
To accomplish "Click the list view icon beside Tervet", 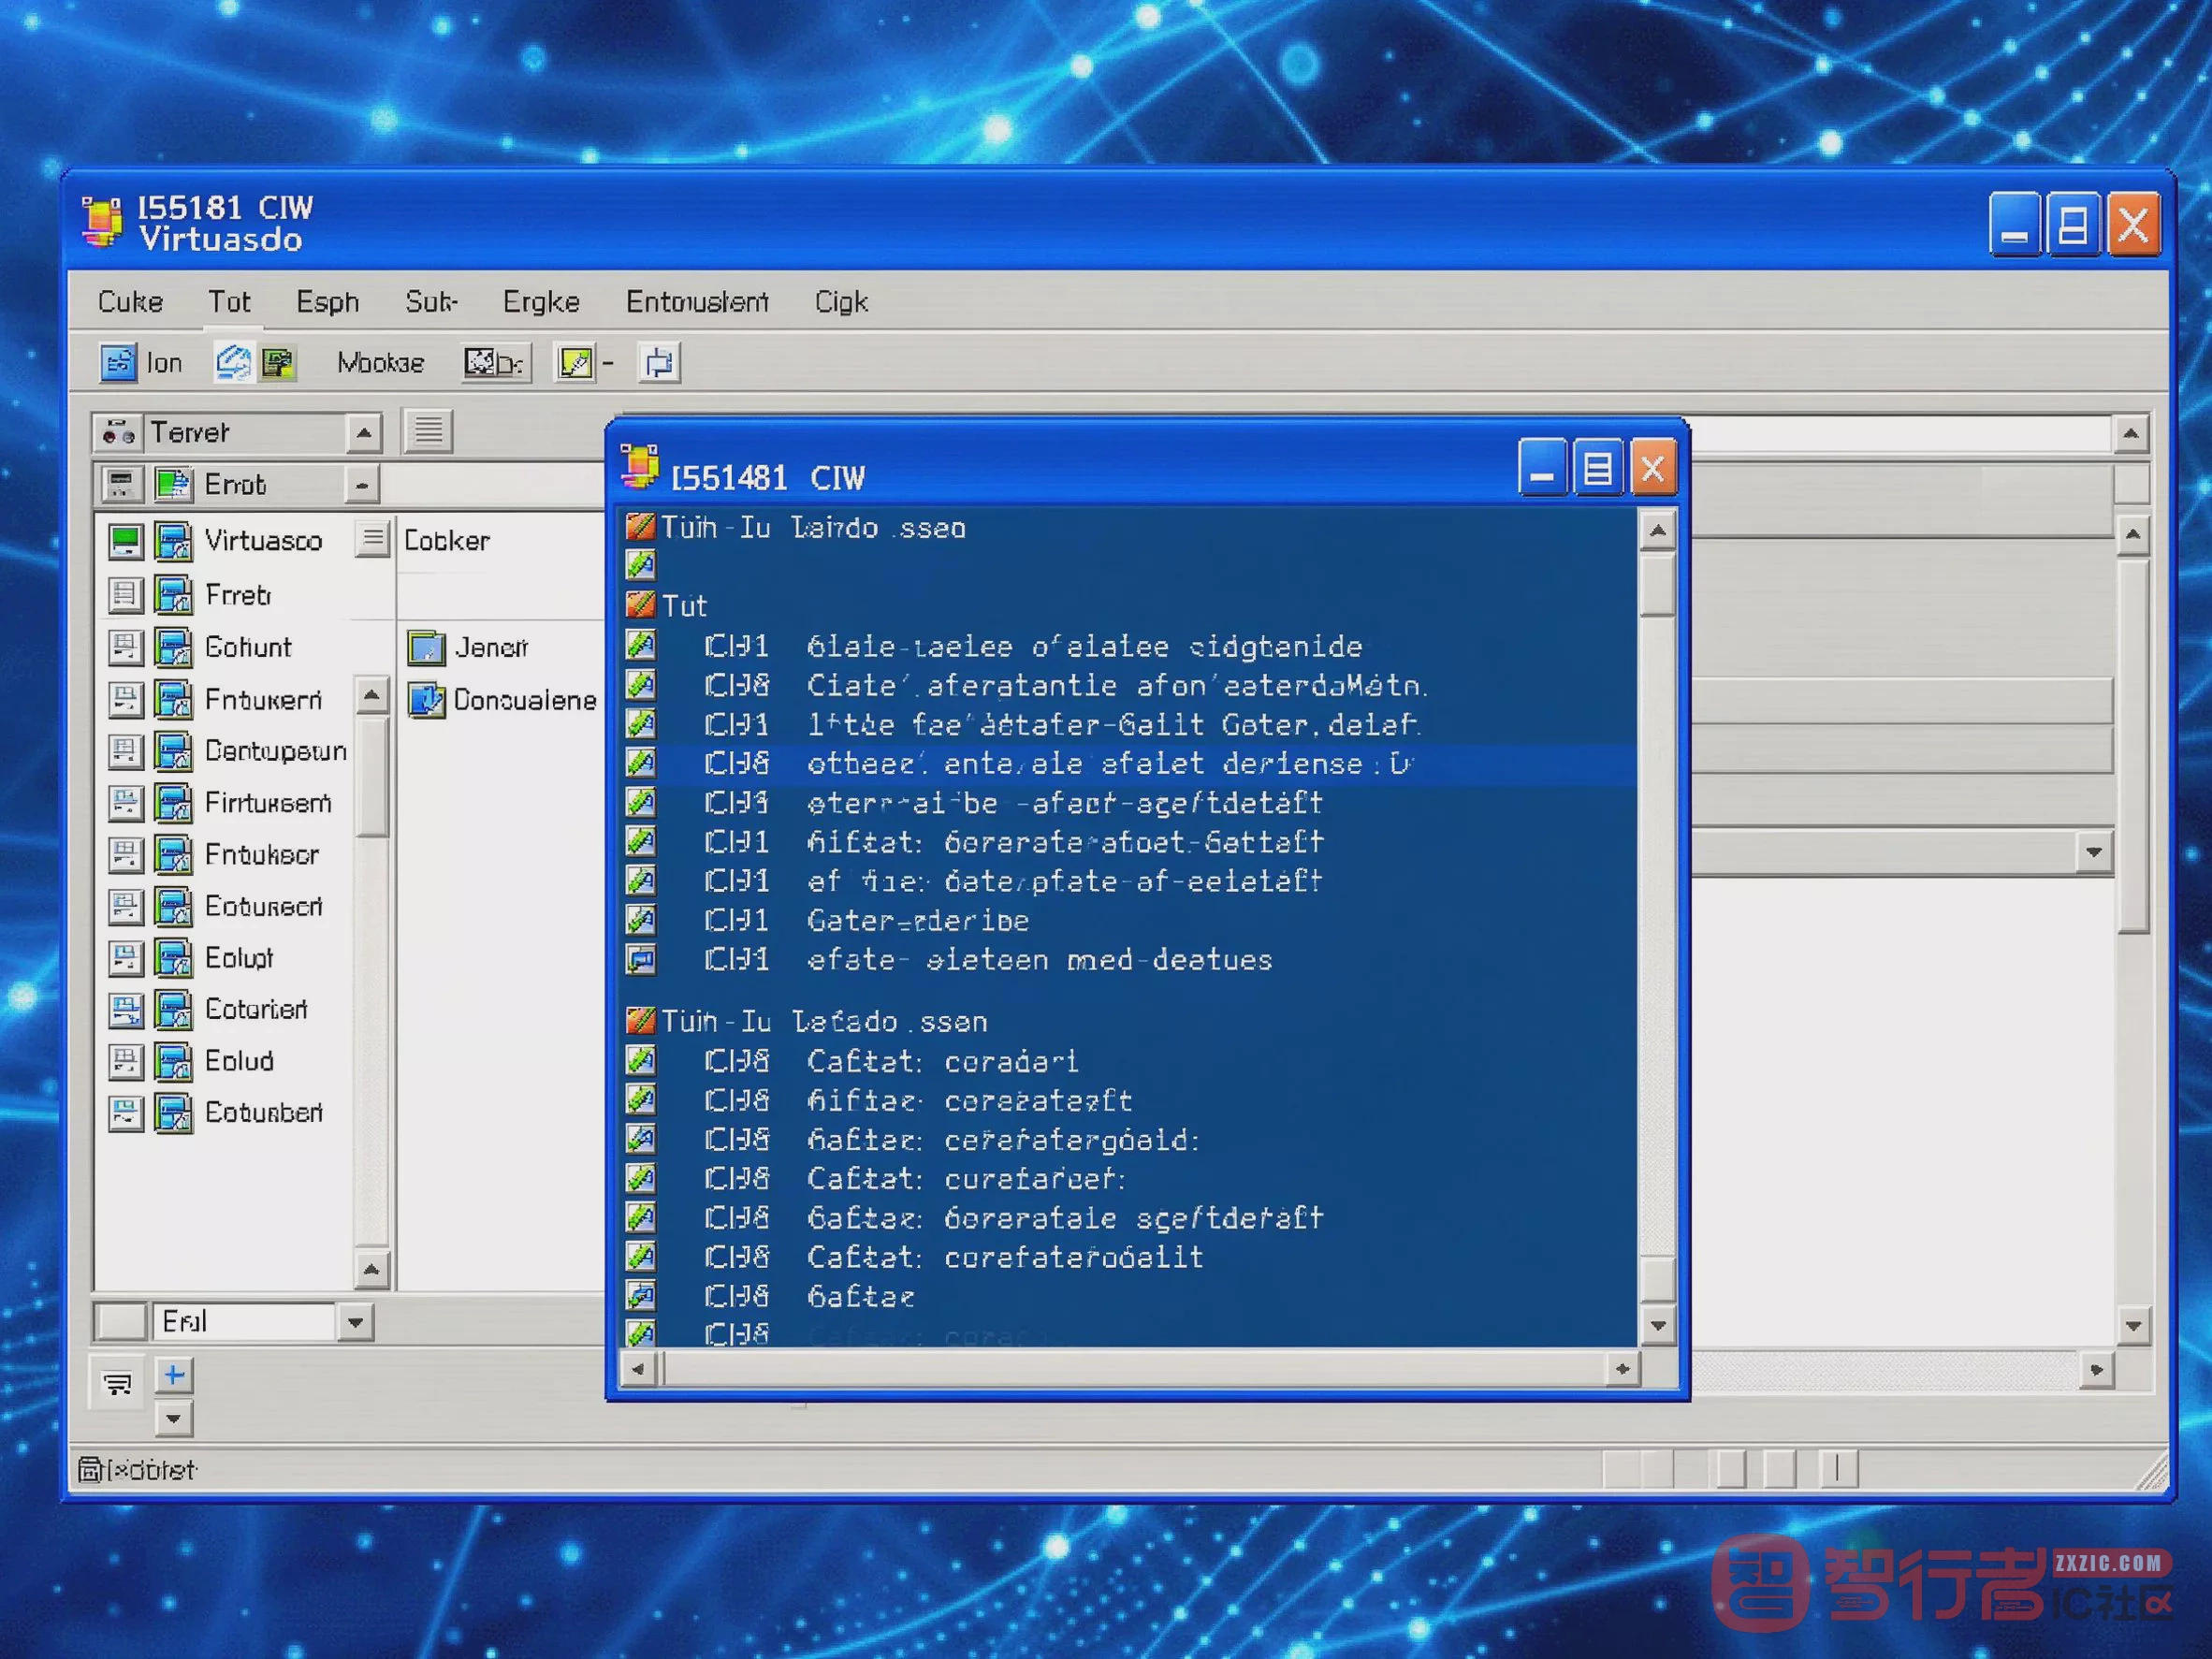I will [x=428, y=431].
